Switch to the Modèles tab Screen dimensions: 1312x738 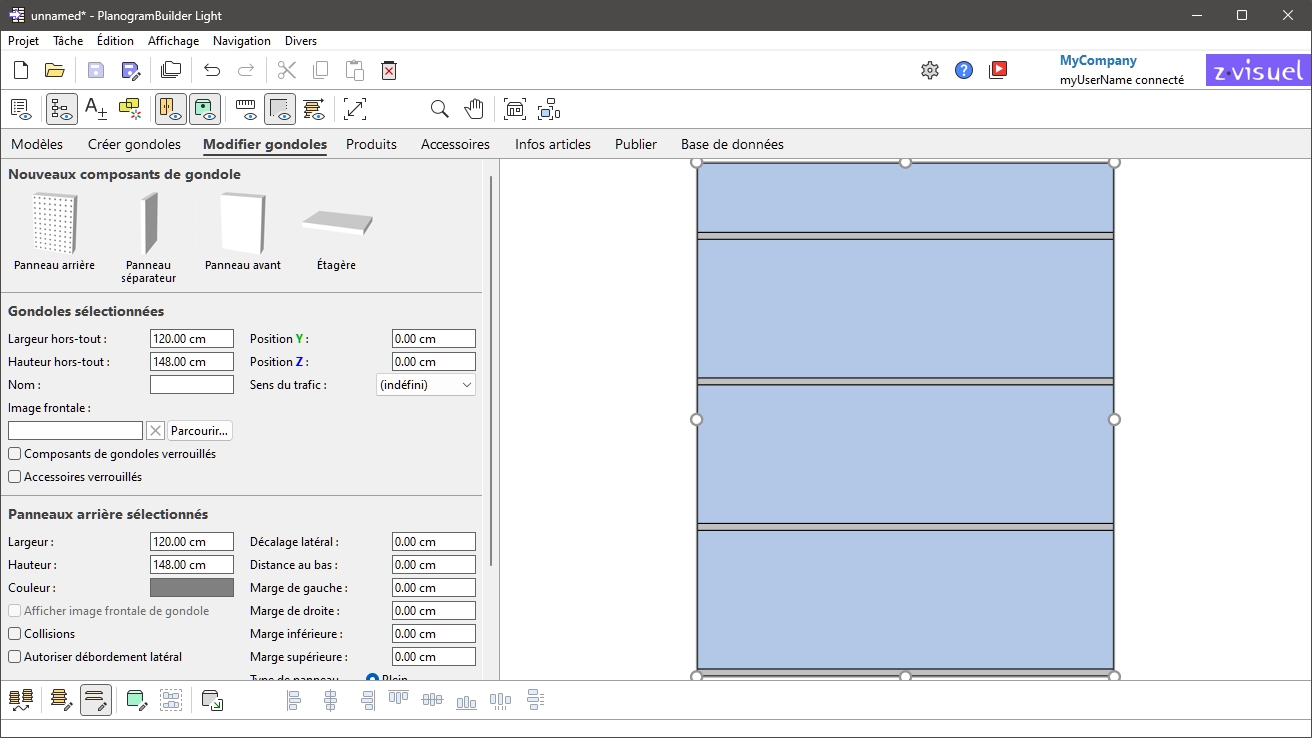coord(37,144)
